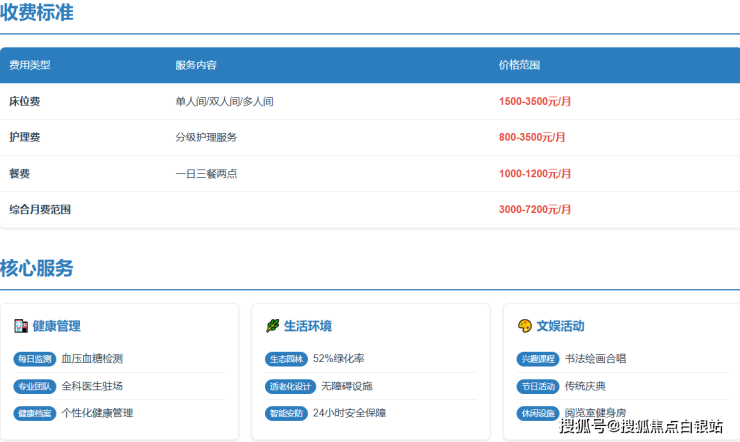This screenshot has height=442, width=740.
Task: Click the 3000-7200元/月 total monthly price
Action: coord(535,209)
